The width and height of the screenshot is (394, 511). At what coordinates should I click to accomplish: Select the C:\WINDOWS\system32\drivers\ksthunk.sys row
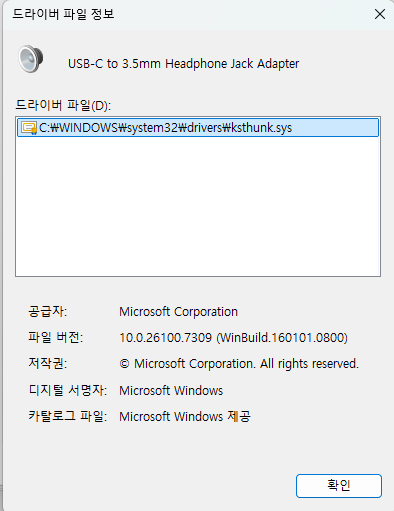(198, 127)
